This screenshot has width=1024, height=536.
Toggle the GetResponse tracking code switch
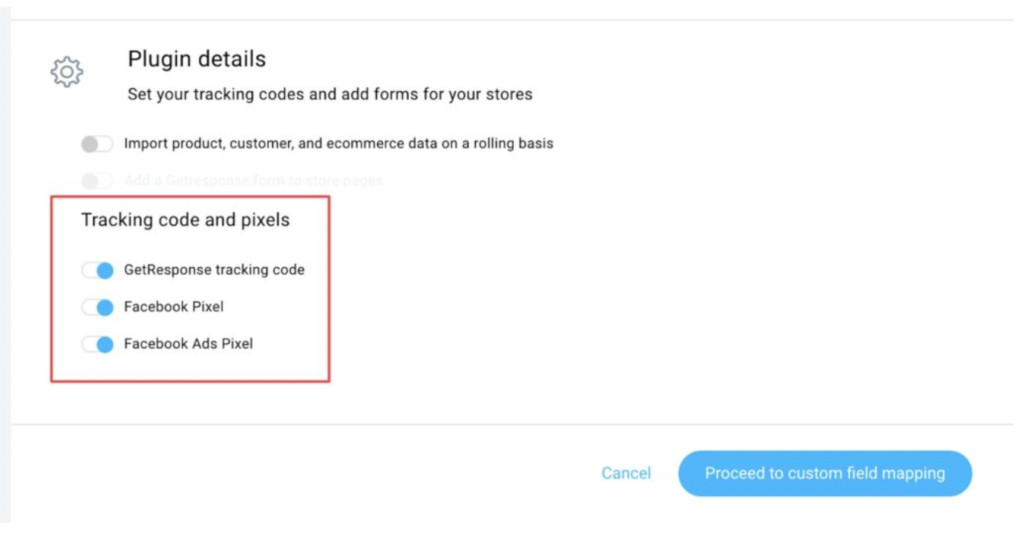pos(98,270)
